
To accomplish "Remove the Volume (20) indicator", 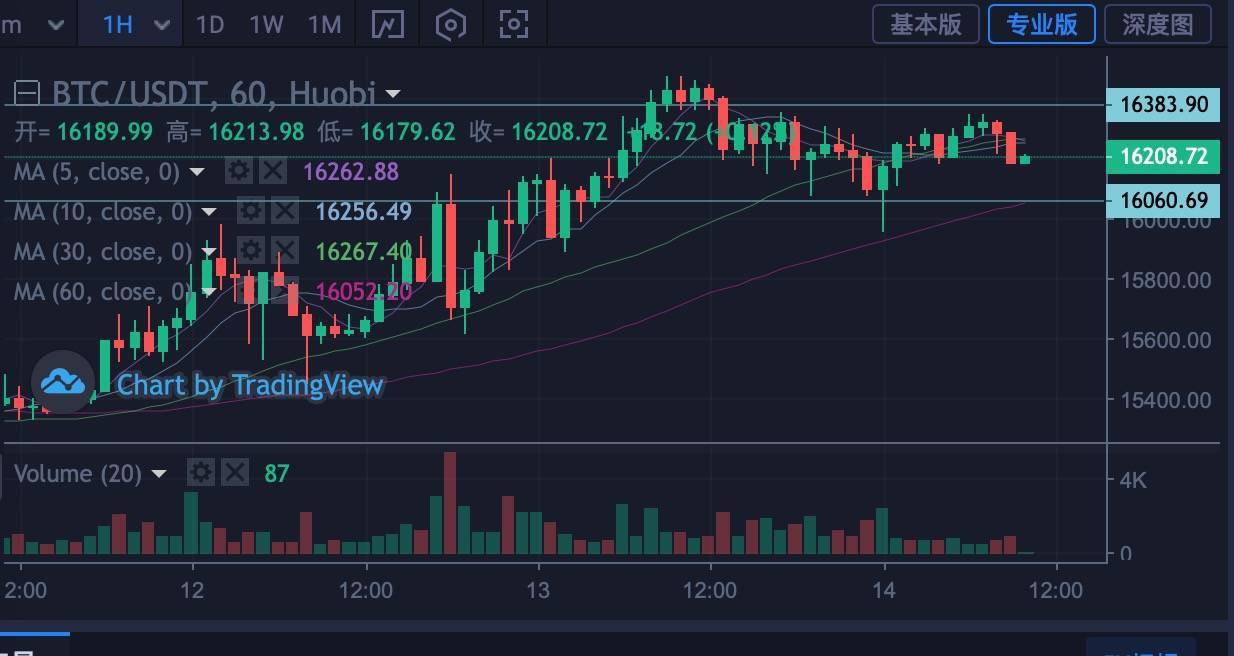I will [x=235, y=473].
